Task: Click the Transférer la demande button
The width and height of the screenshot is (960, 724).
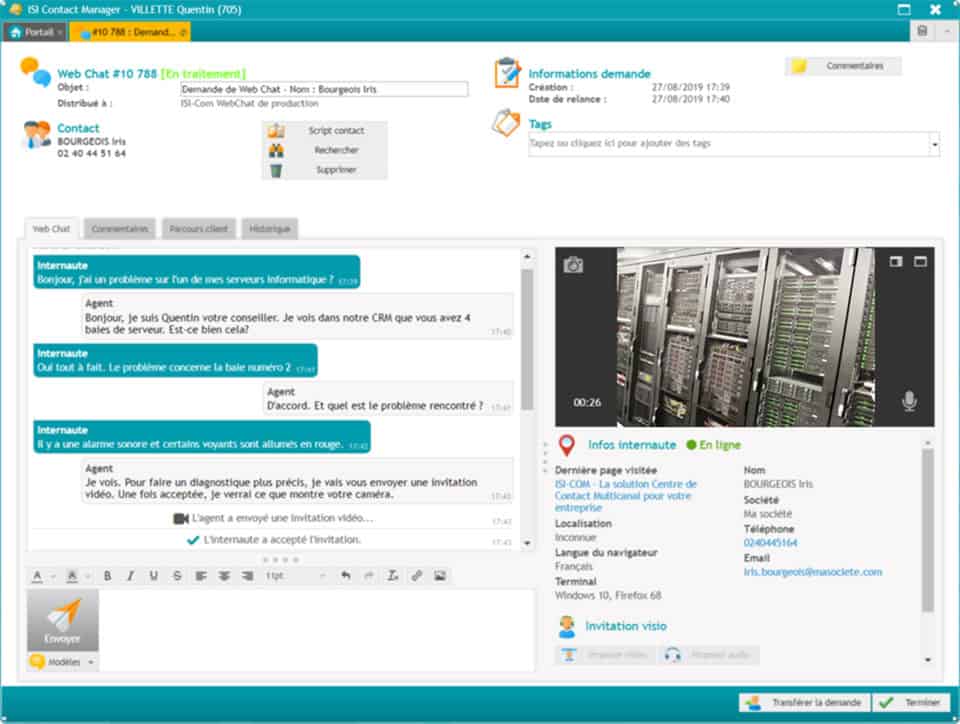Action: (x=803, y=703)
